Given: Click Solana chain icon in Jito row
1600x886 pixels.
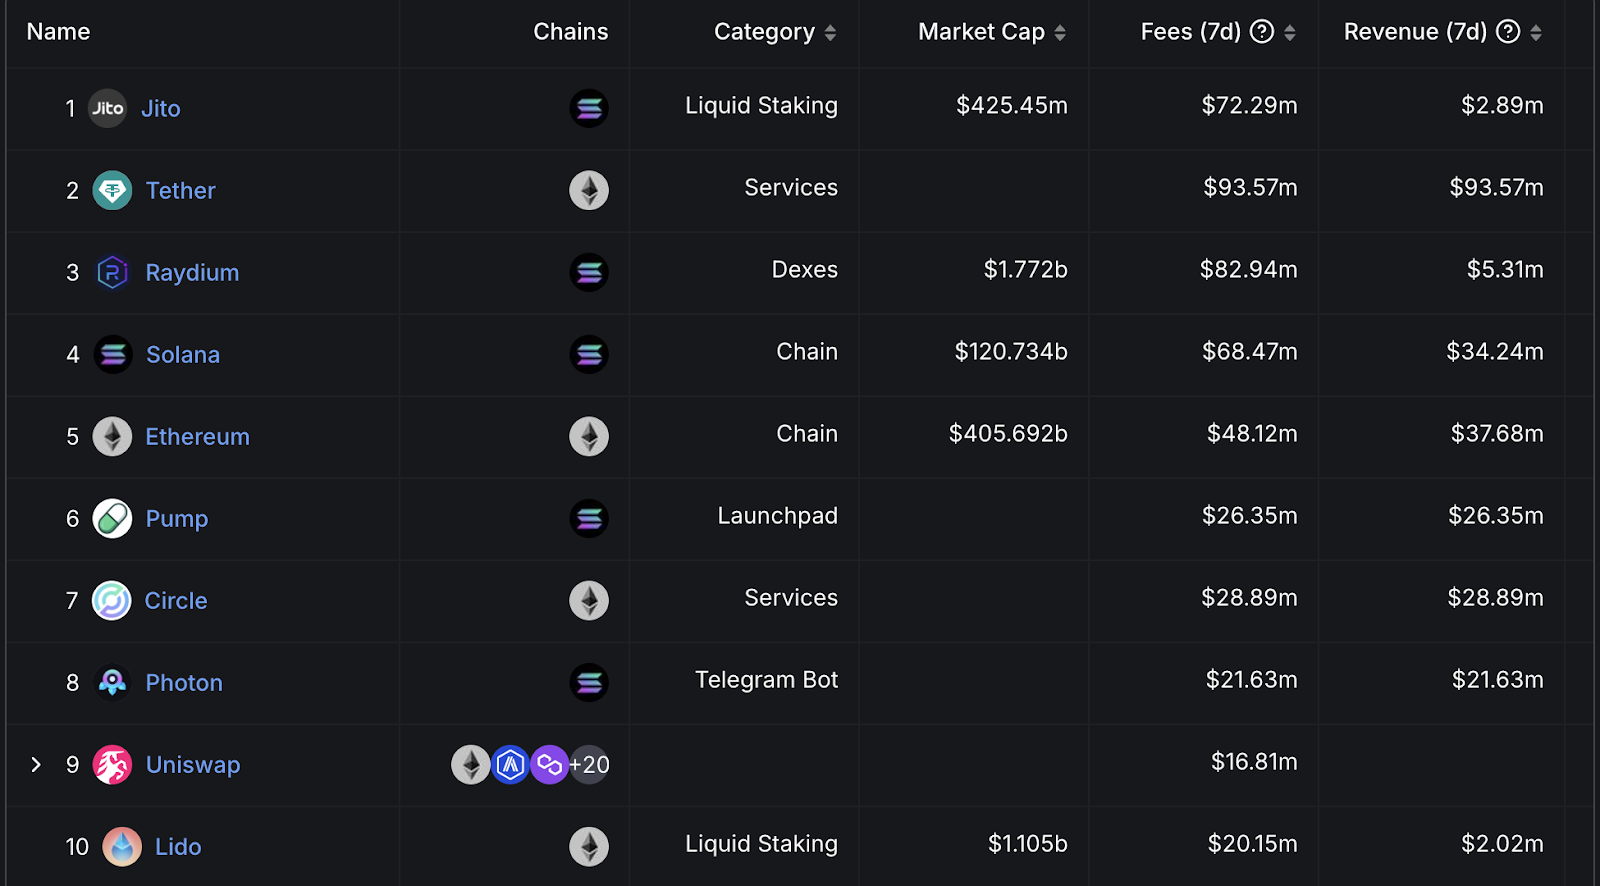Looking at the screenshot, I should click(589, 108).
